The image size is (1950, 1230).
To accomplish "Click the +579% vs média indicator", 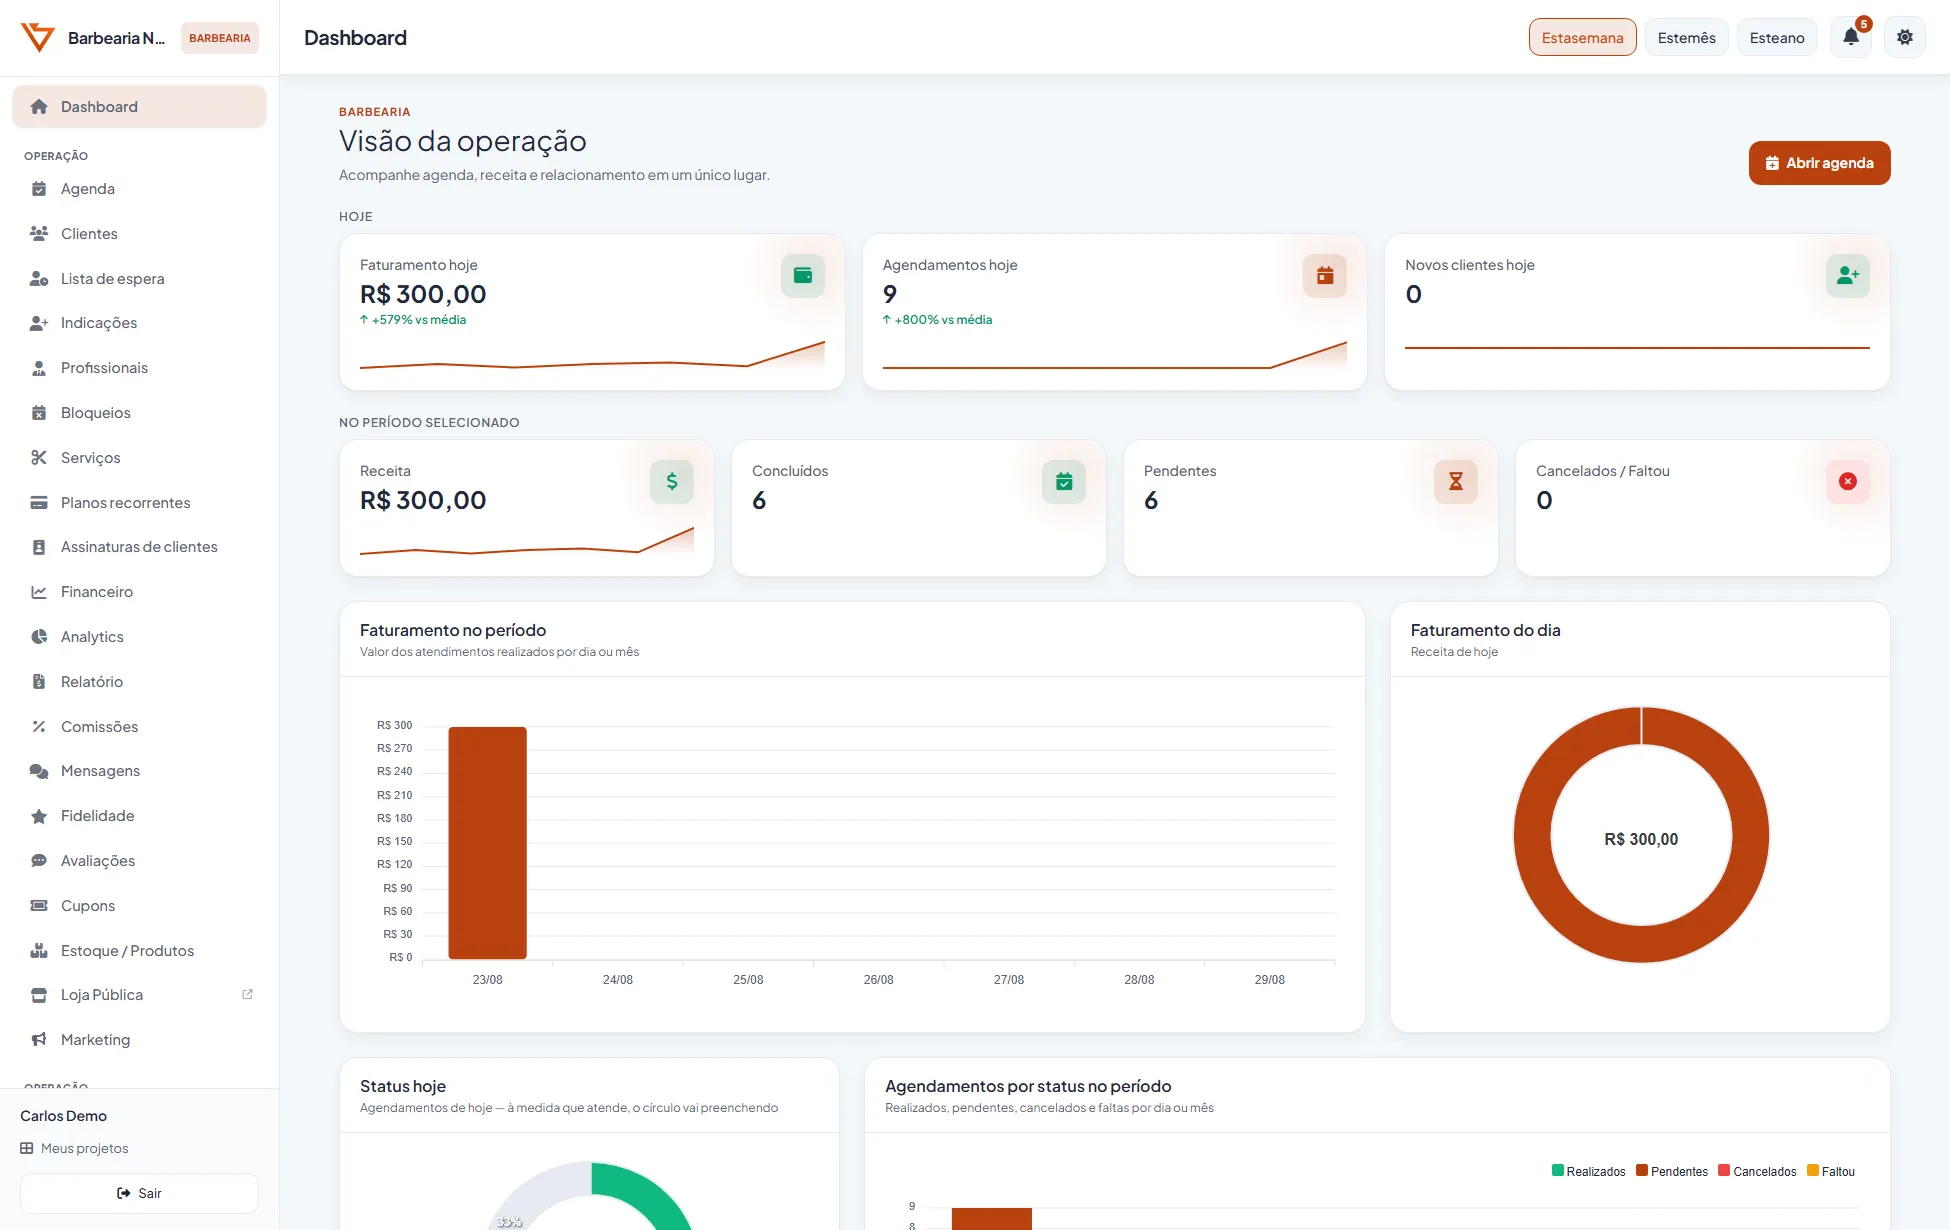I will (413, 320).
